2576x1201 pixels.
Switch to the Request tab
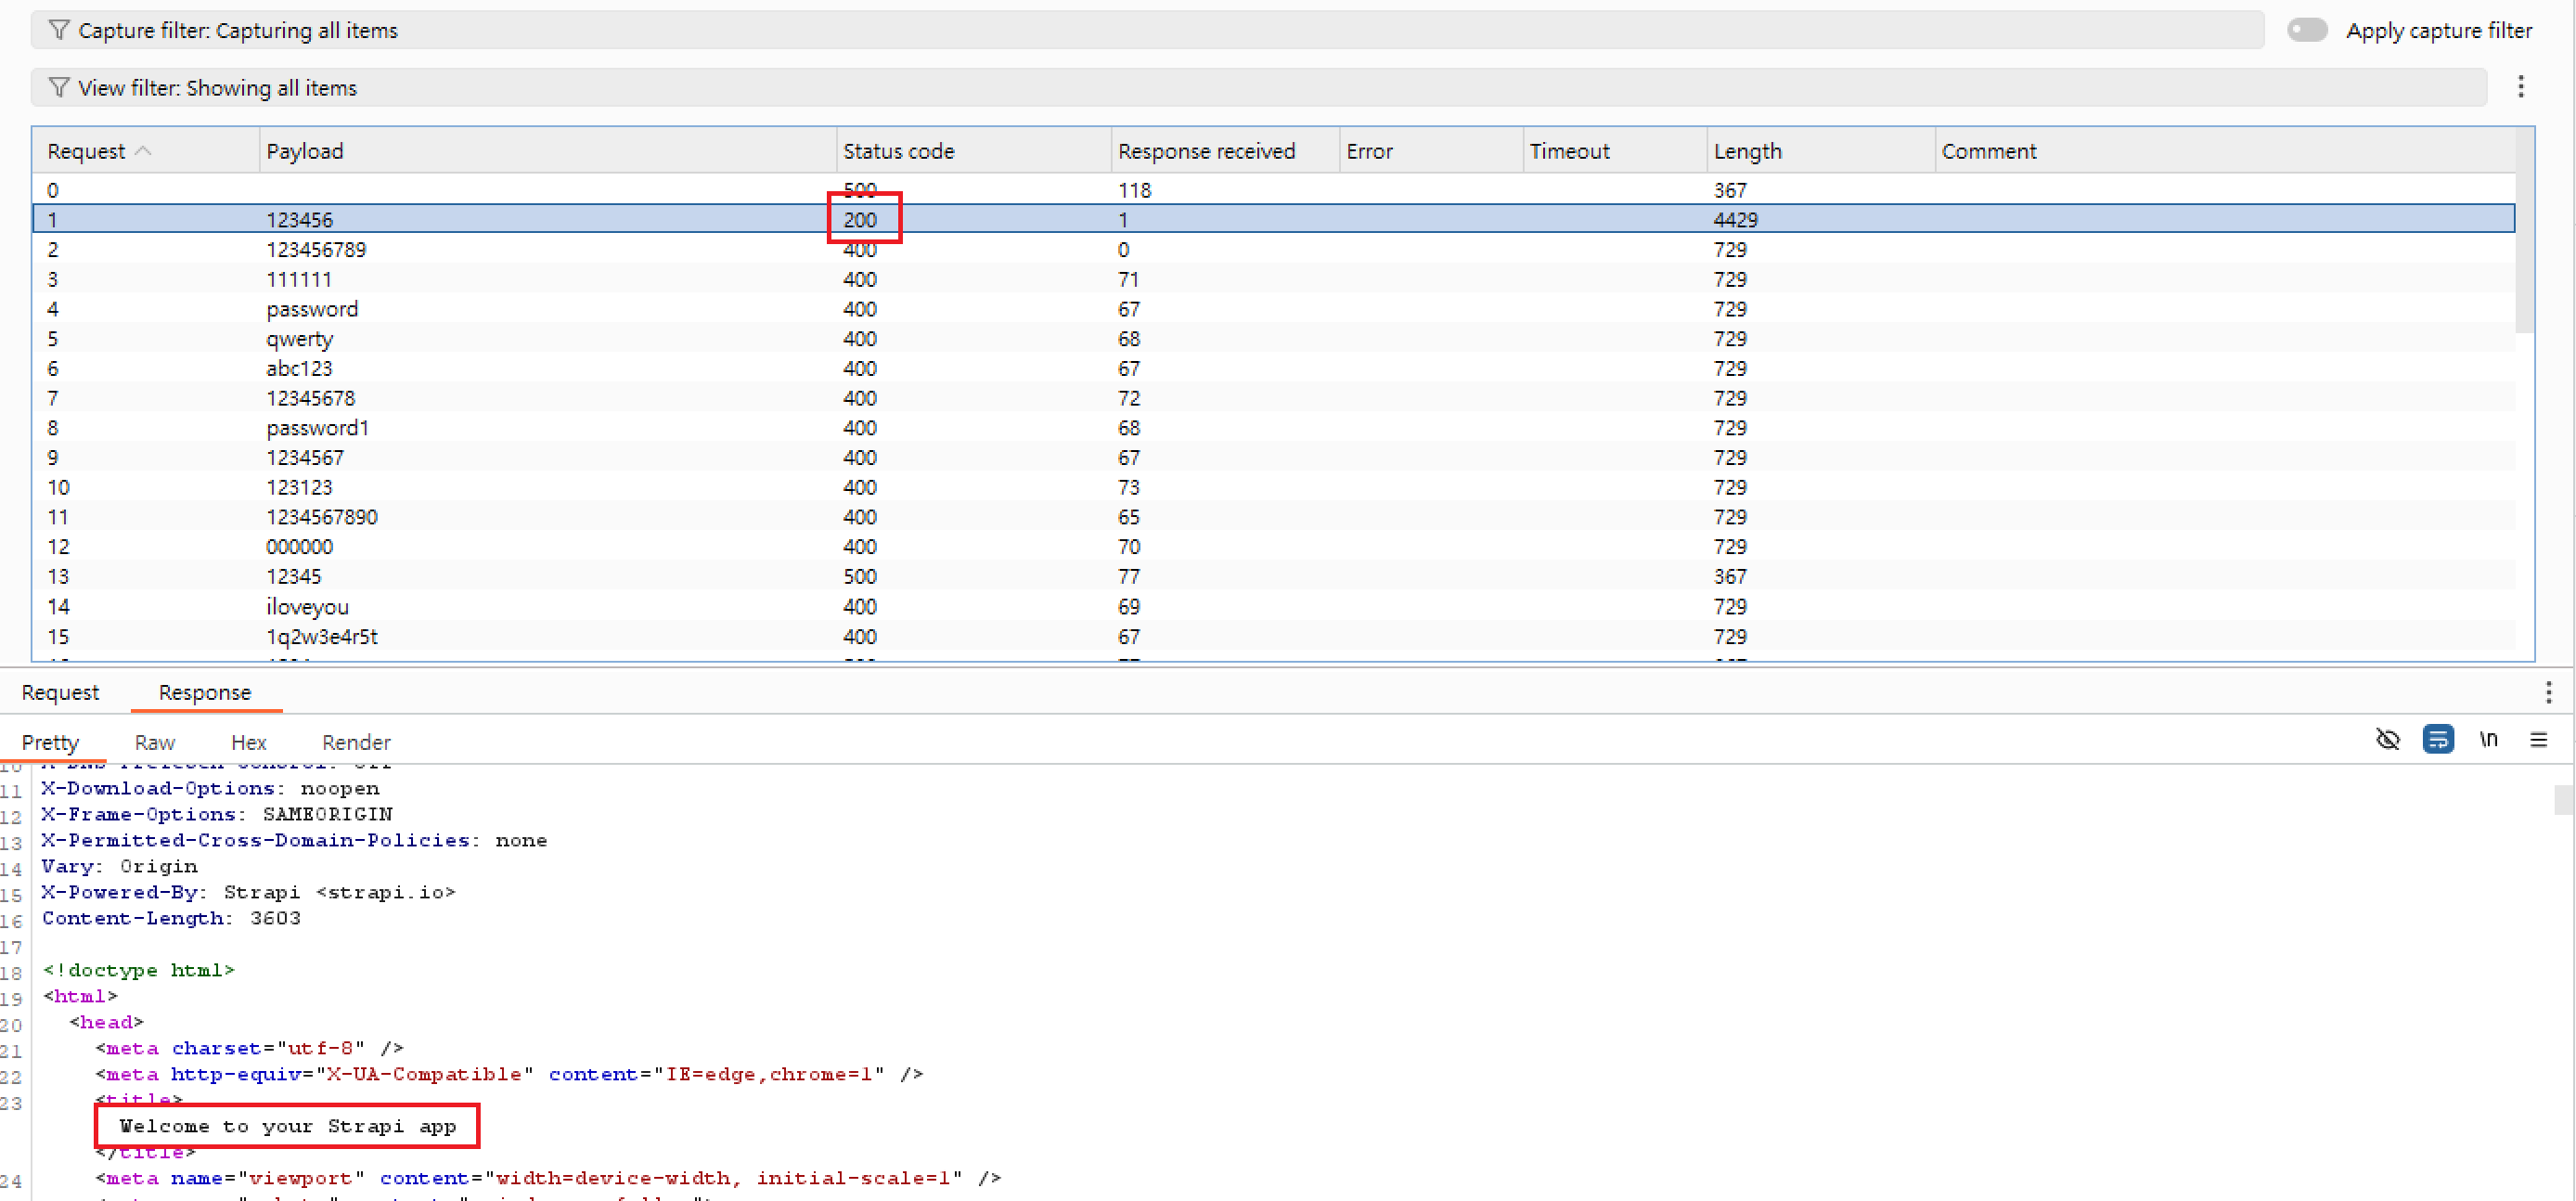coord(60,692)
